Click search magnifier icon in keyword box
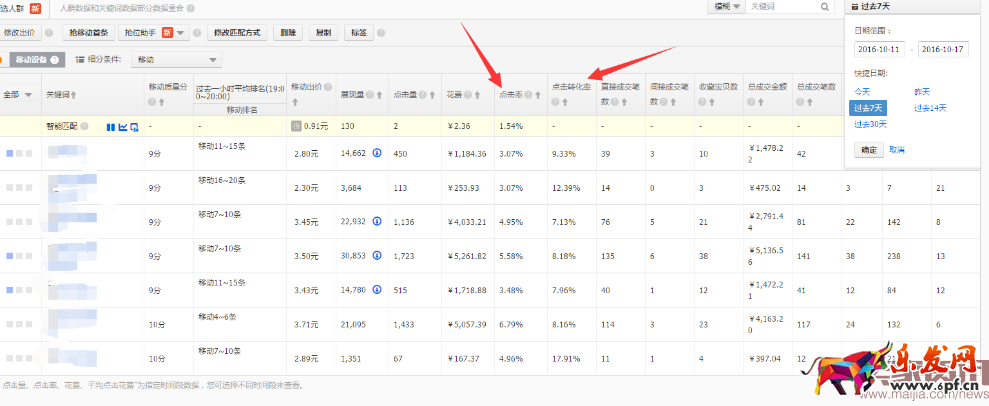The height and width of the screenshot is (406, 989). [823, 7]
